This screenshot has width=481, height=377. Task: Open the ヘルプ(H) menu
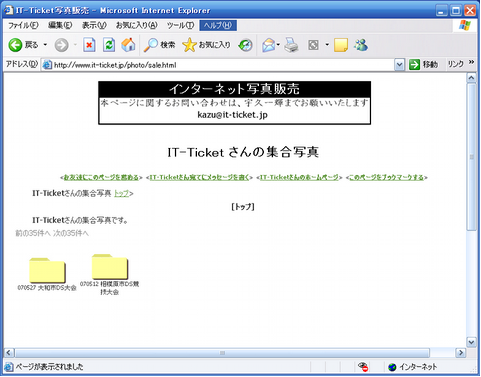(218, 25)
